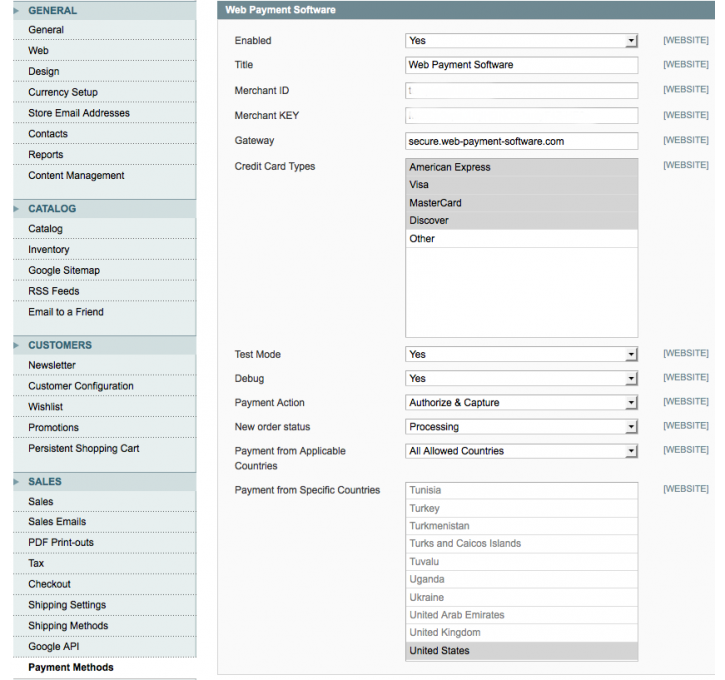Open Newsletter configuration tab

tap(104, 365)
